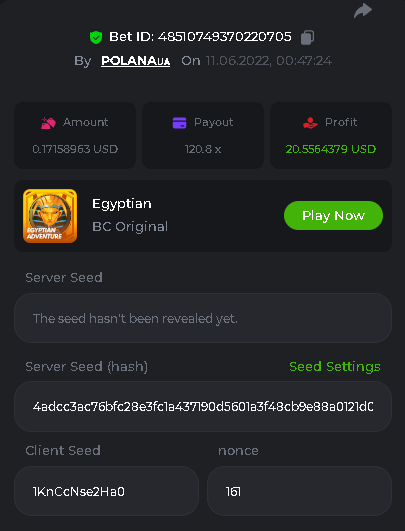405x531 pixels.
Task: Click the nonce field showing 161
Action: (x=299, y=491)
